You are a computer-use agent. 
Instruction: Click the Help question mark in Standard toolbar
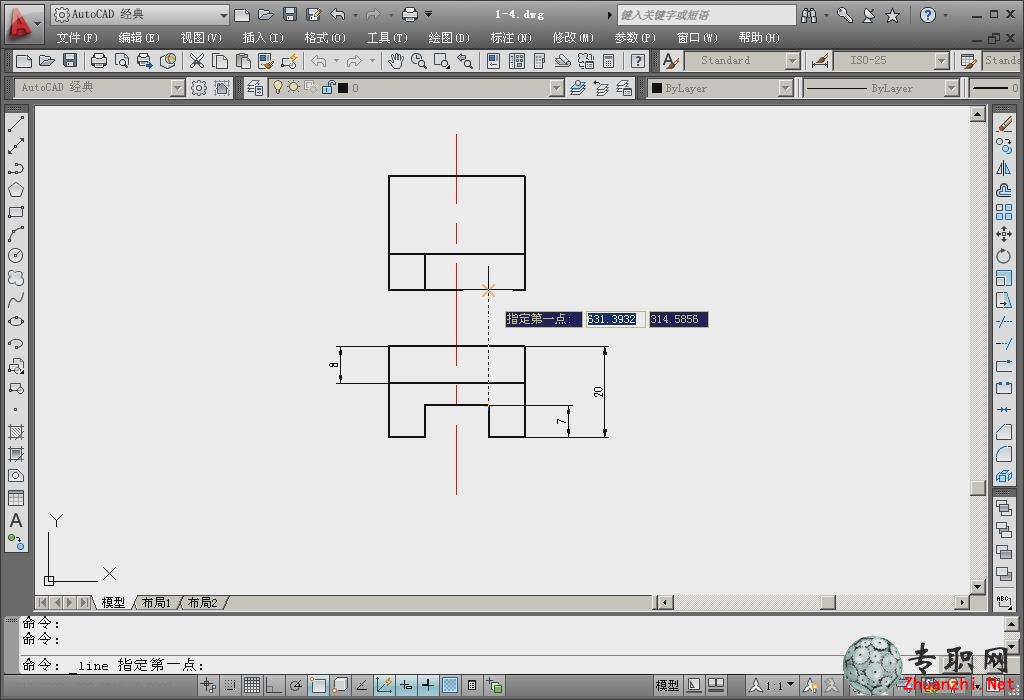(x=638, y=61)
